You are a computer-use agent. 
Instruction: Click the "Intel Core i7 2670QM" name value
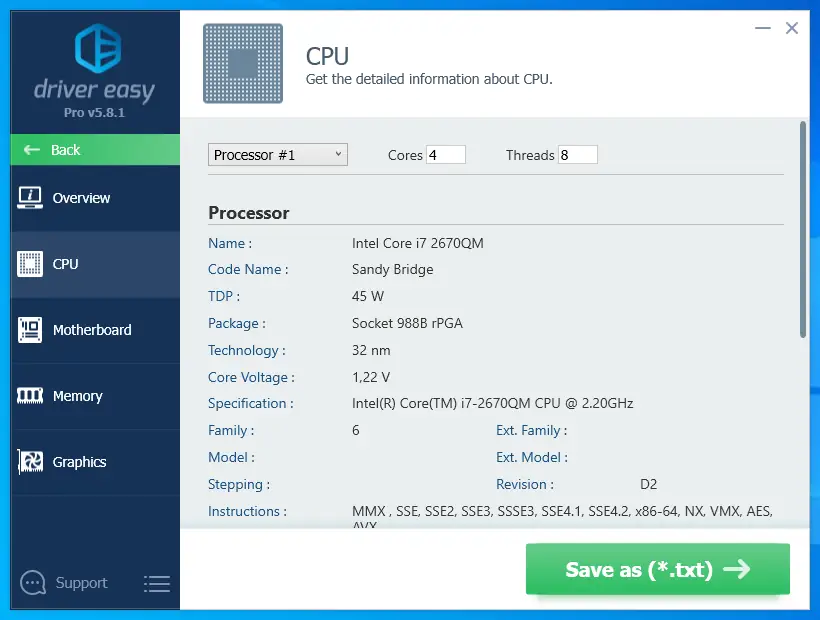(417, 243)
